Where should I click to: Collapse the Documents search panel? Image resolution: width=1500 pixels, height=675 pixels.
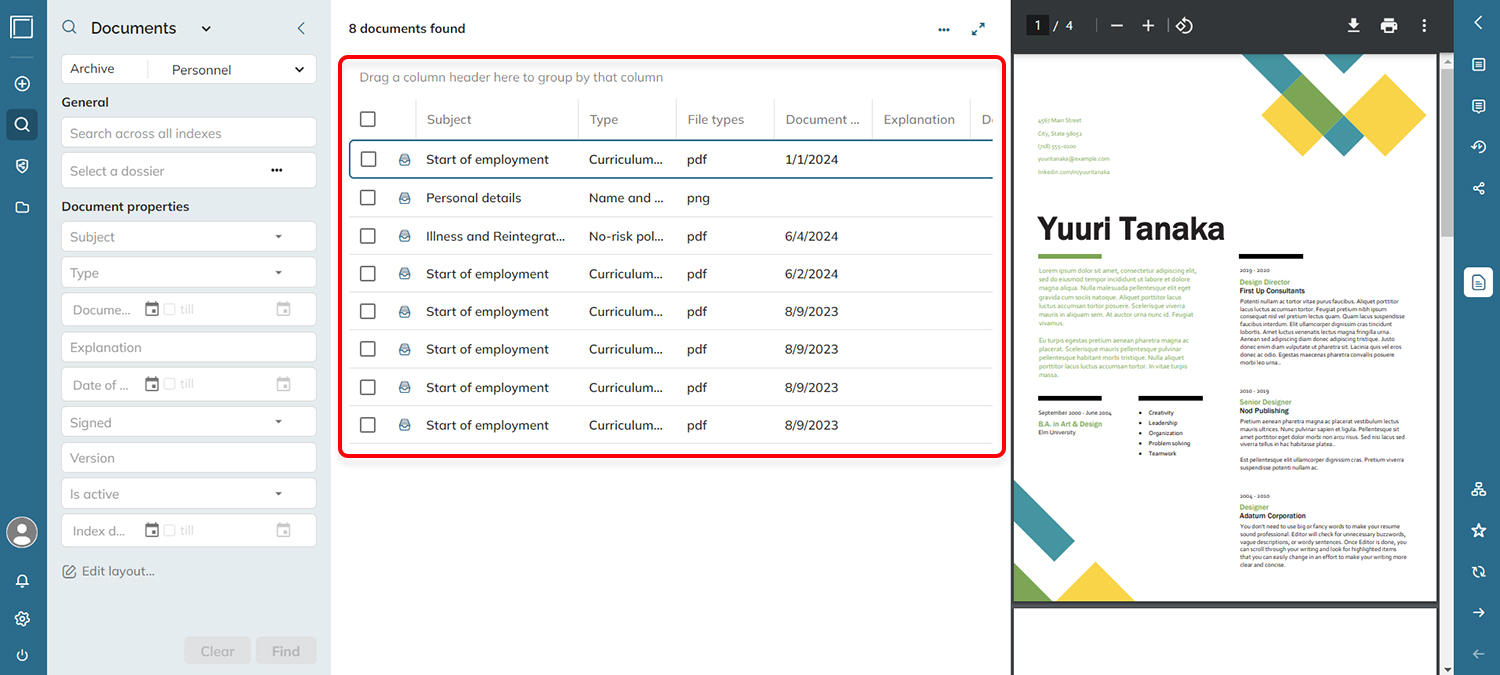301,29
